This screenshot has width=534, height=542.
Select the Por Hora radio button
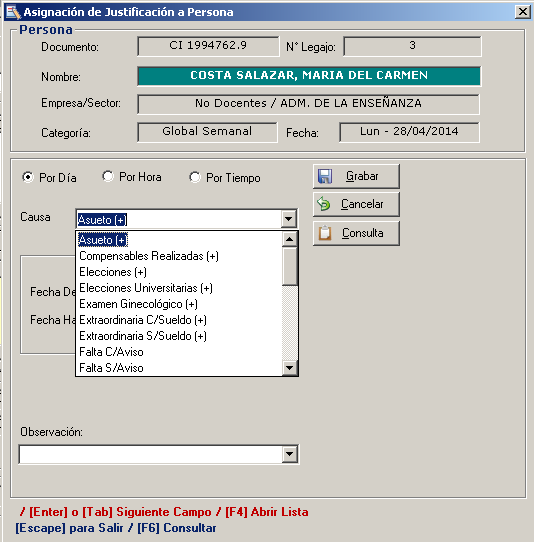pos(108,176)
